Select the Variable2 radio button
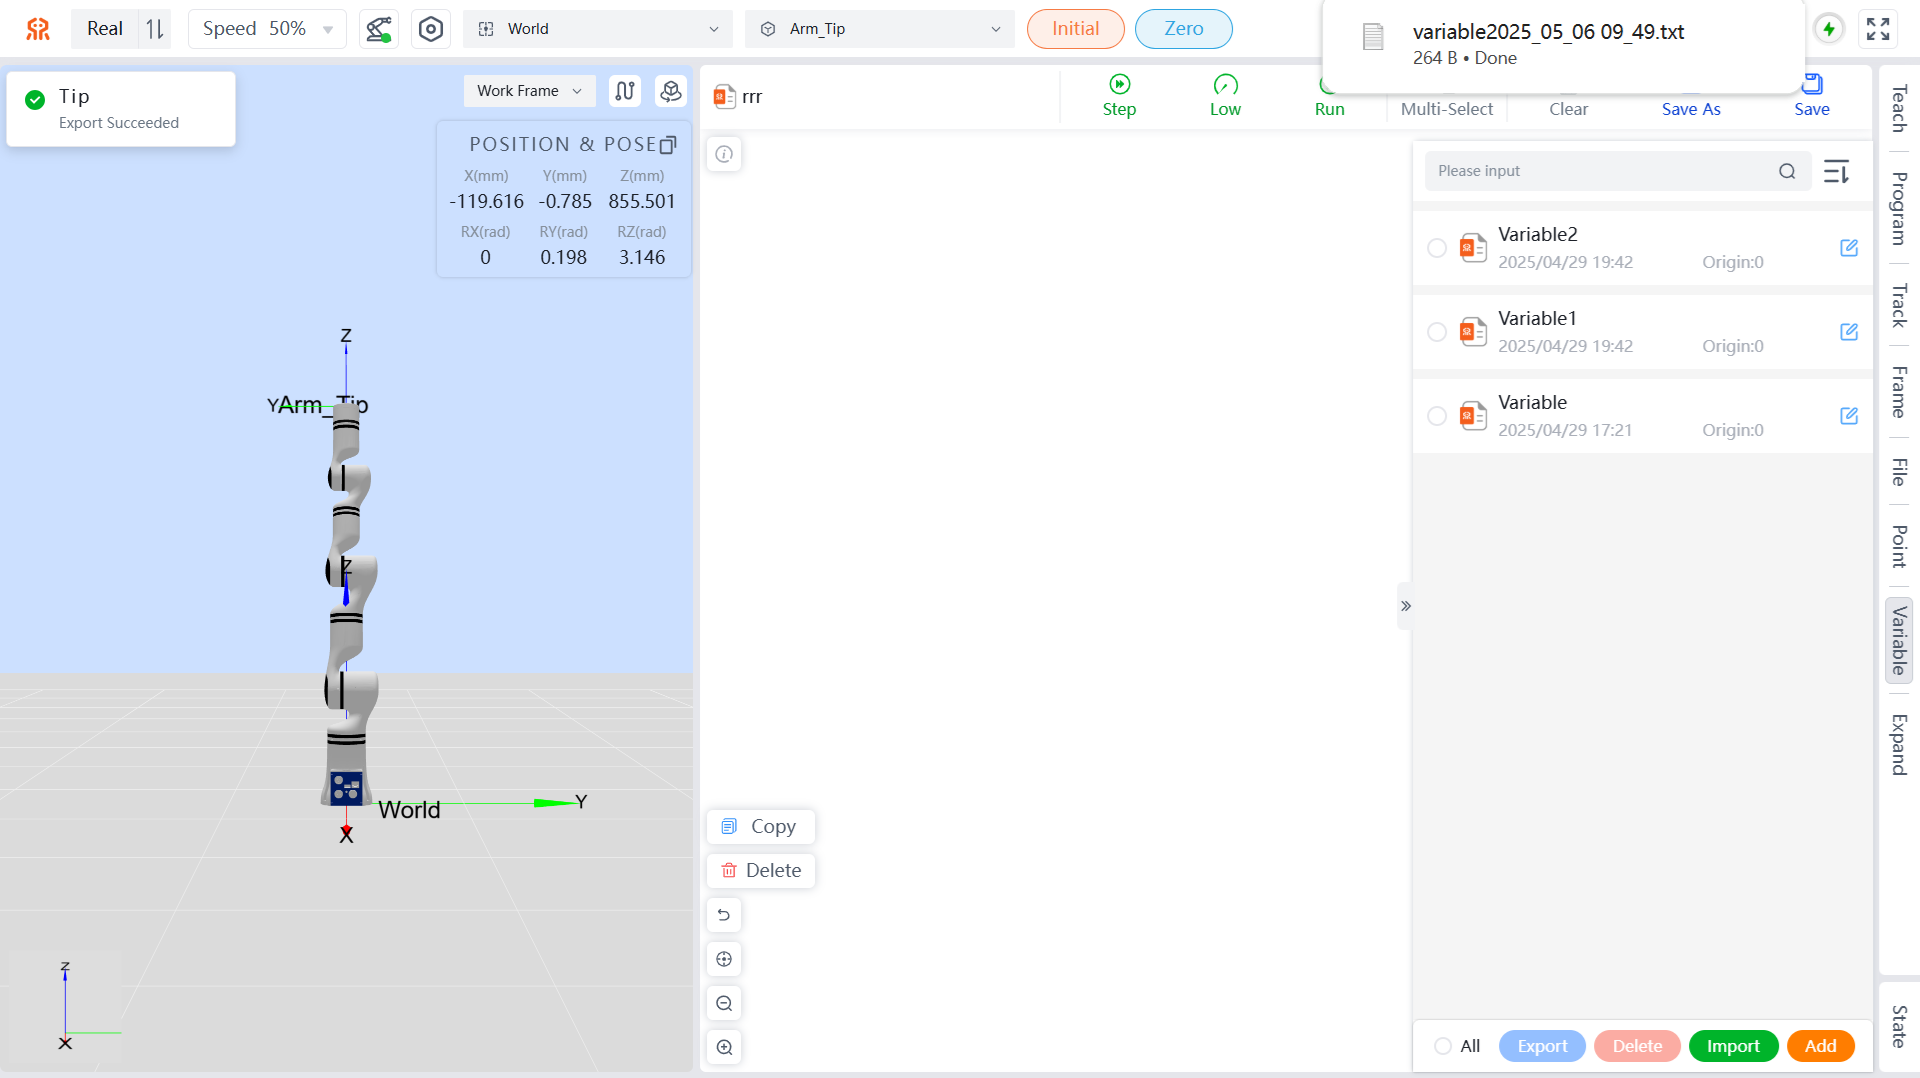This screenshot has height=1078, width=1920. point(1437,248)
